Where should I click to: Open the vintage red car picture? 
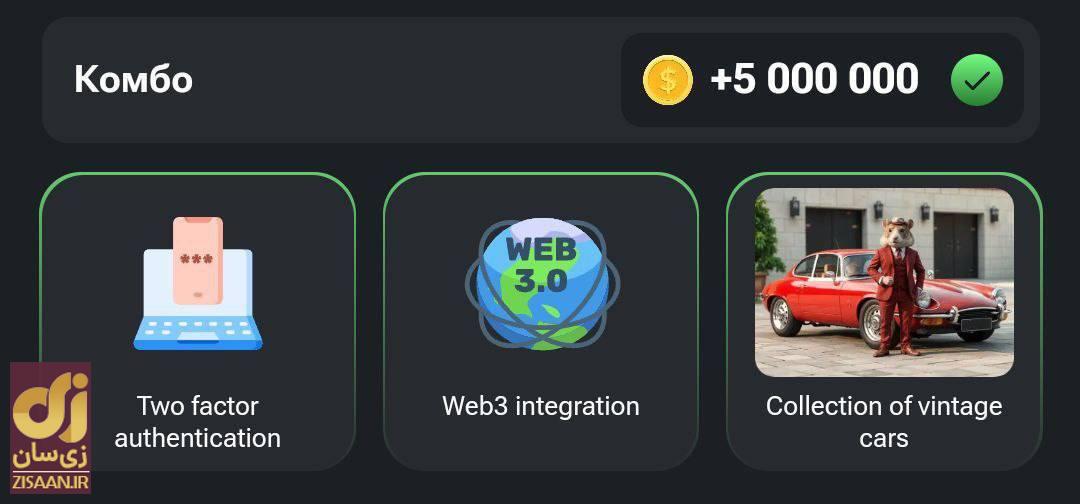884,282
